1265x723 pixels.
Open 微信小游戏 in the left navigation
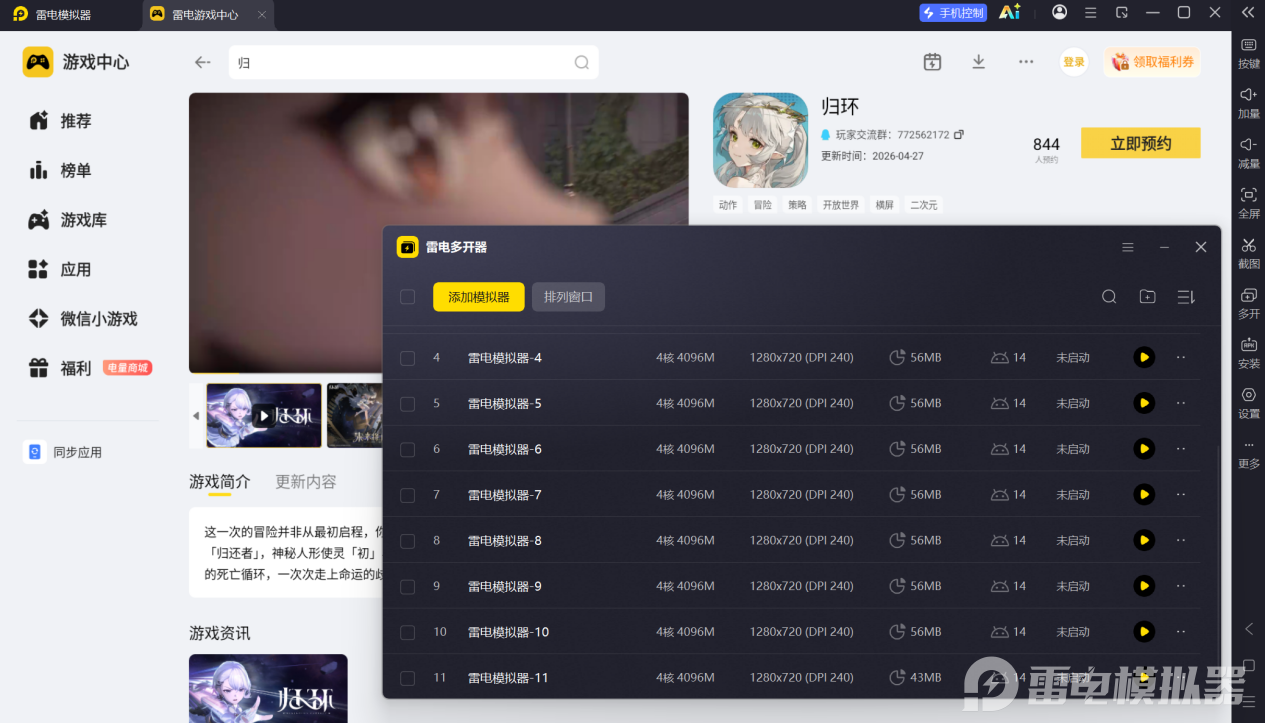click(85, 319)
